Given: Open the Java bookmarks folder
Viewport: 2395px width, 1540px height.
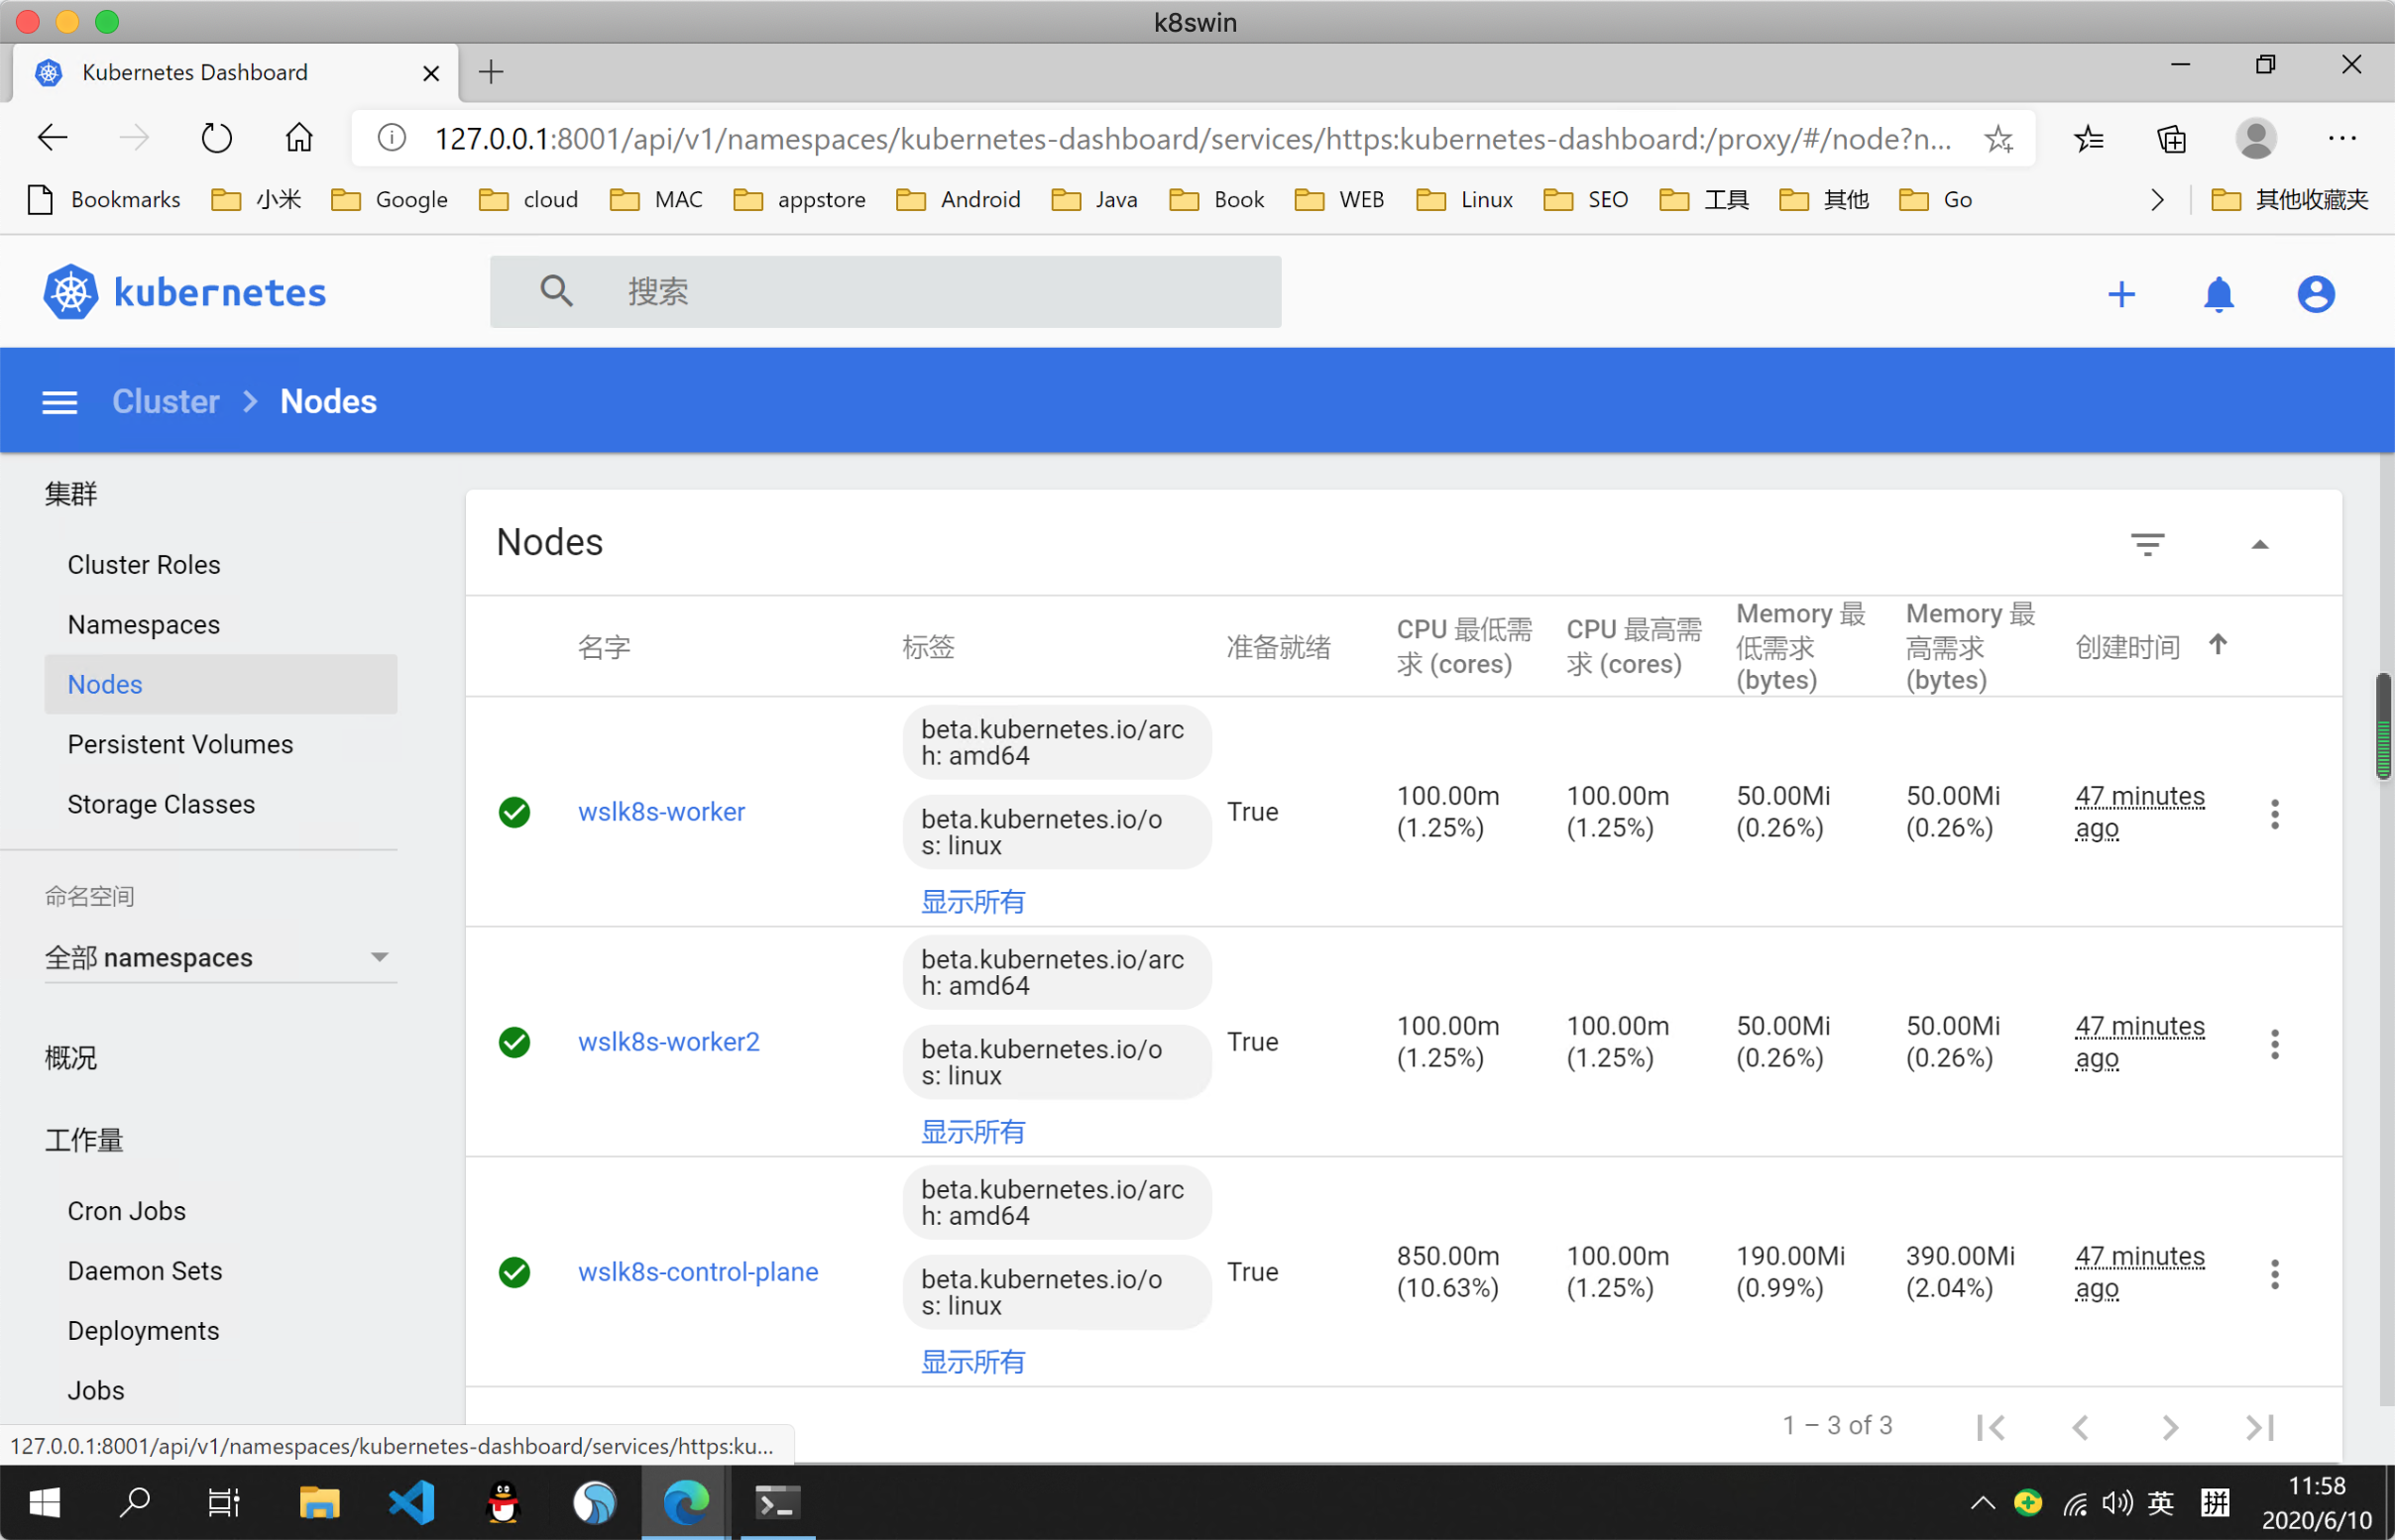Looking at the screenshot, I should (1094, 200).
